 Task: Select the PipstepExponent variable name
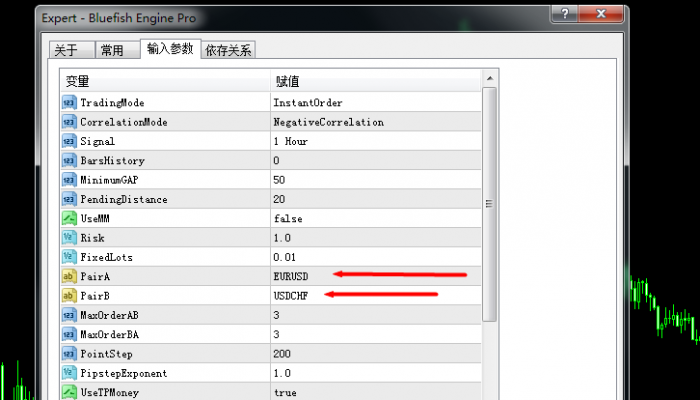[124, 373]
